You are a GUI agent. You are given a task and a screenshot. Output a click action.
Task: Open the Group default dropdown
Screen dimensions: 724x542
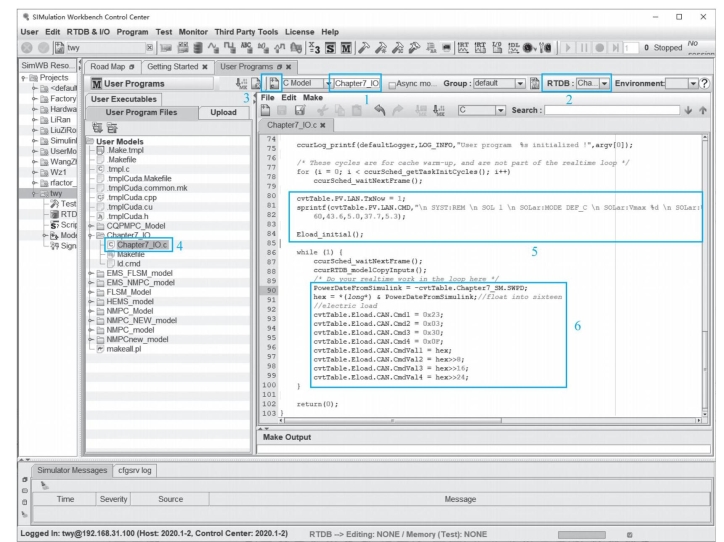520,84
